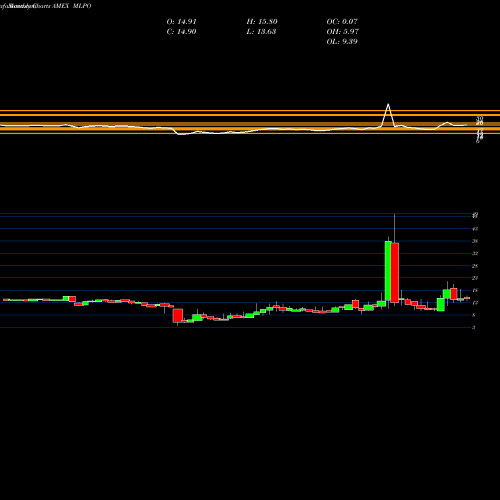Click the tall green spike candlestick
Screen dimensions: 500x500
(388, 270)
